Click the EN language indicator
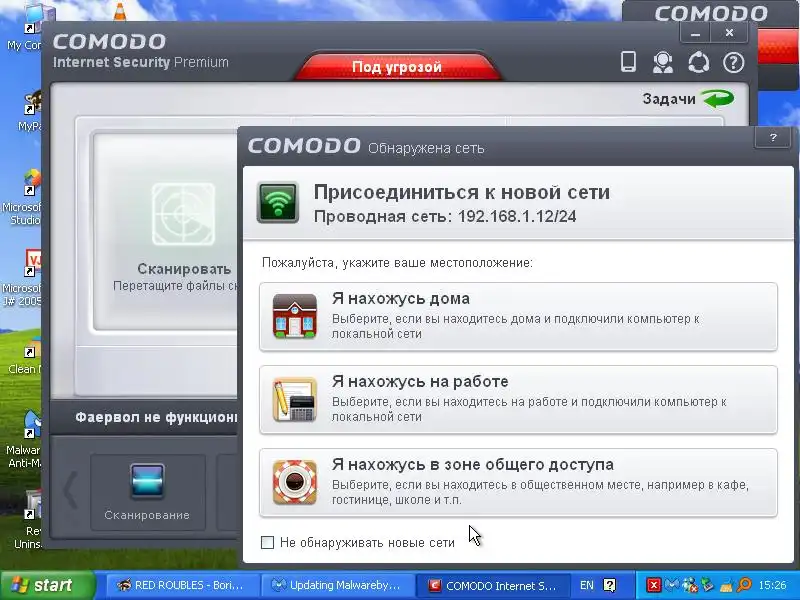Screen dimensions: 800x600 pyautogui.click(x=587, y=585)
